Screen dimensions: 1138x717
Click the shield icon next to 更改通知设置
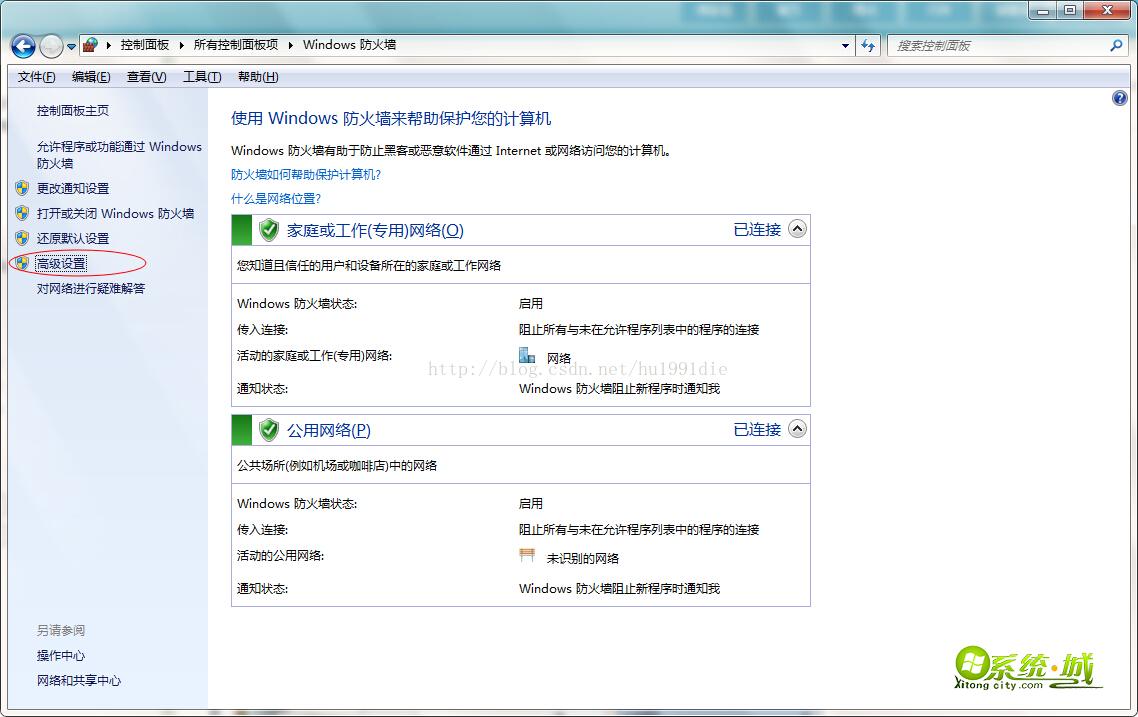pyautogui.click(x=22, y=188)
